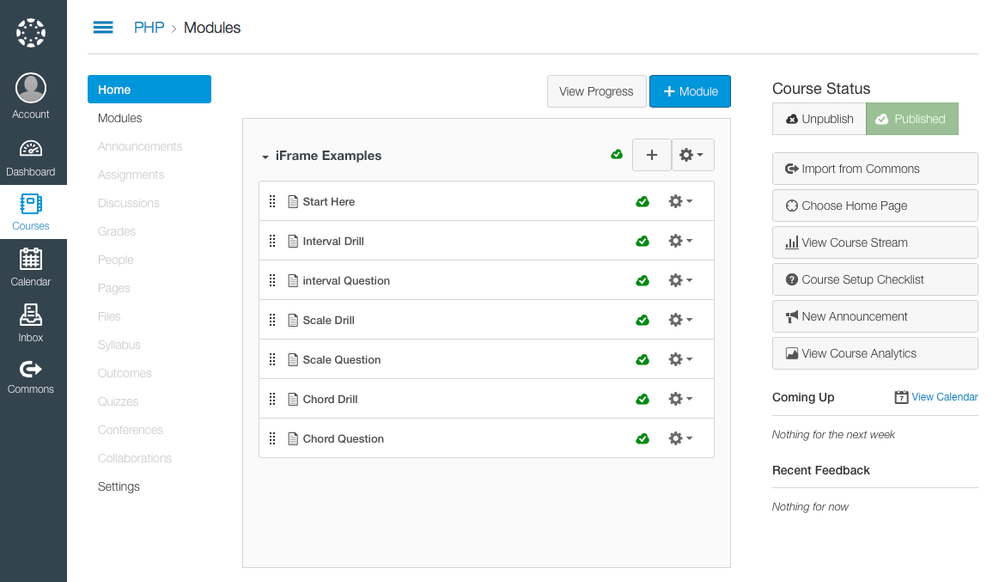The height and width of the screenshot is (582, 999).
Task: Open the Calendar icon in sidebar
Action: (31, 266)
